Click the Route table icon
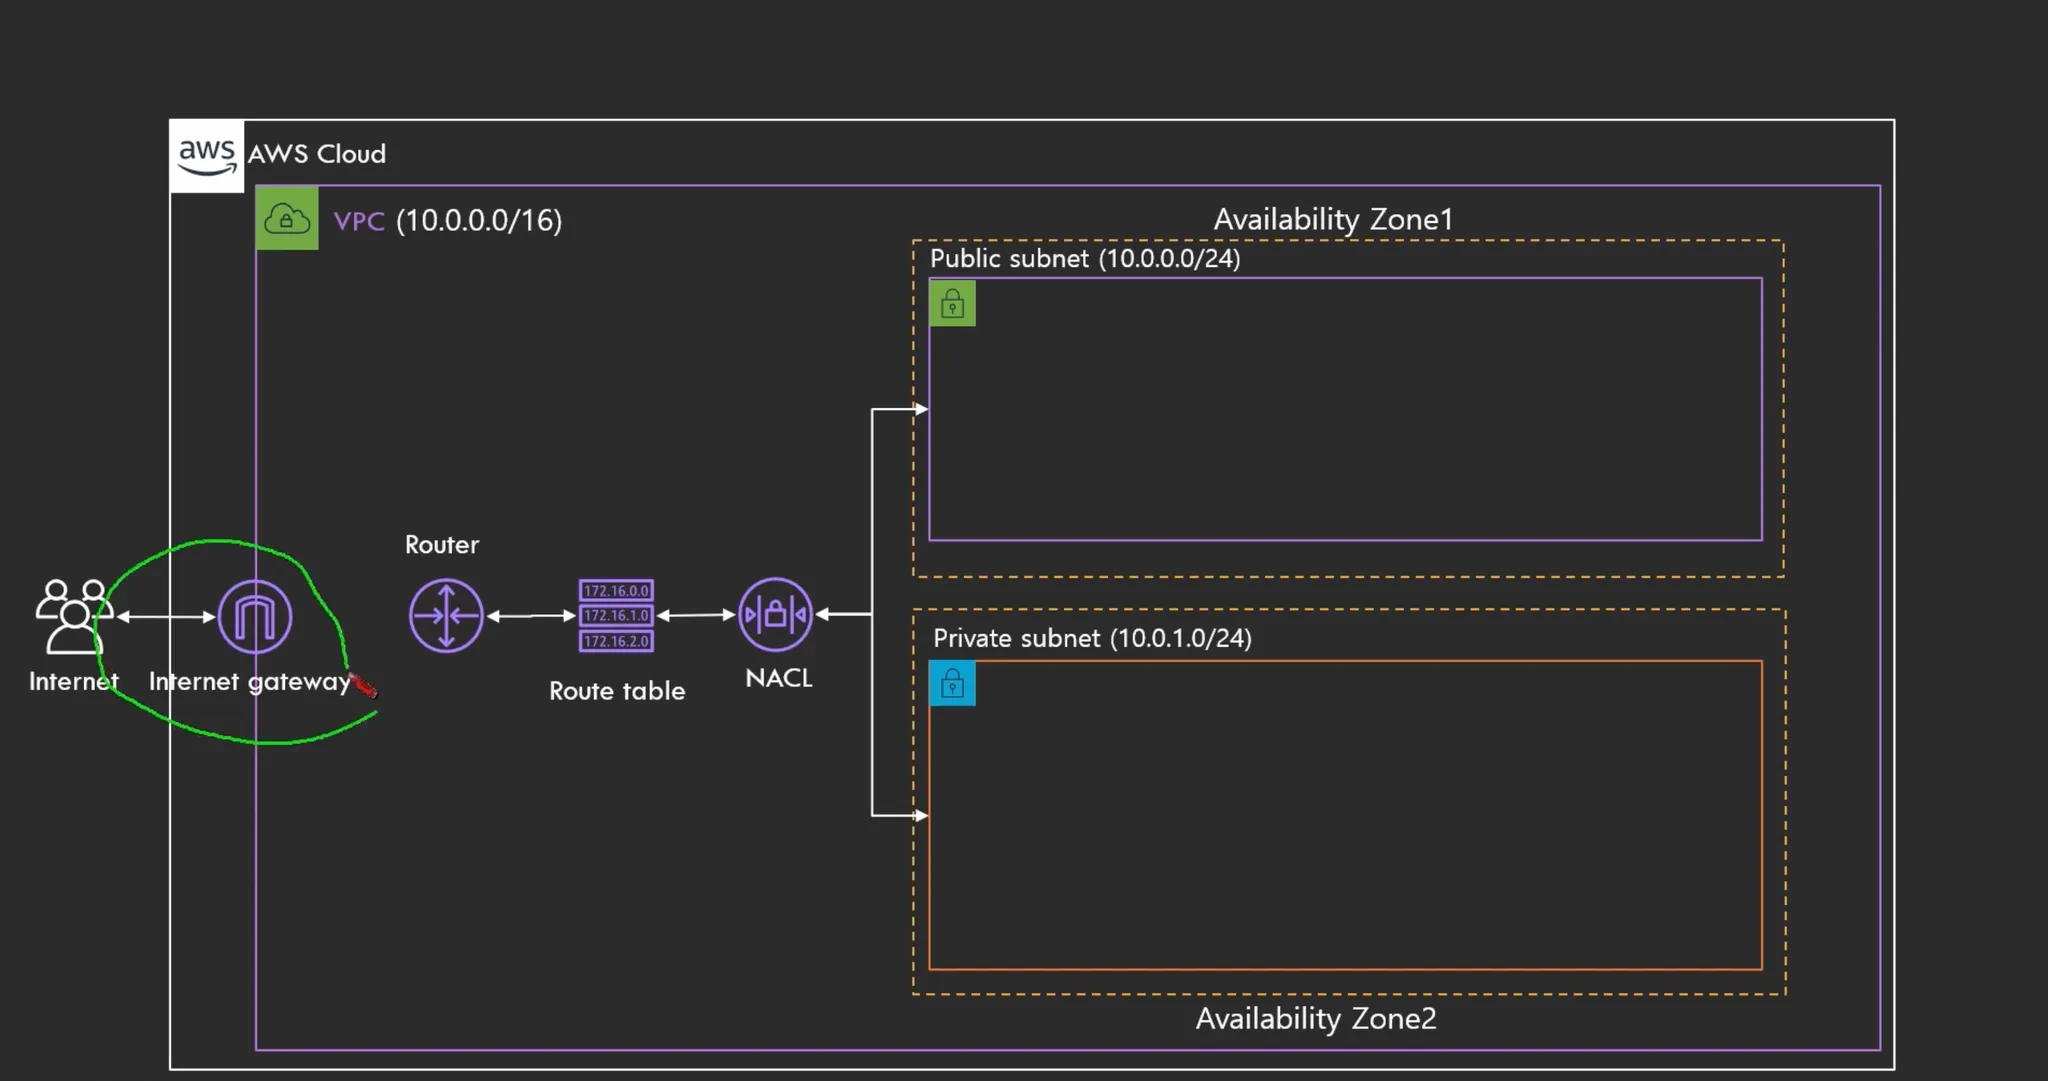2048x1081 pixels. point(616,615)
